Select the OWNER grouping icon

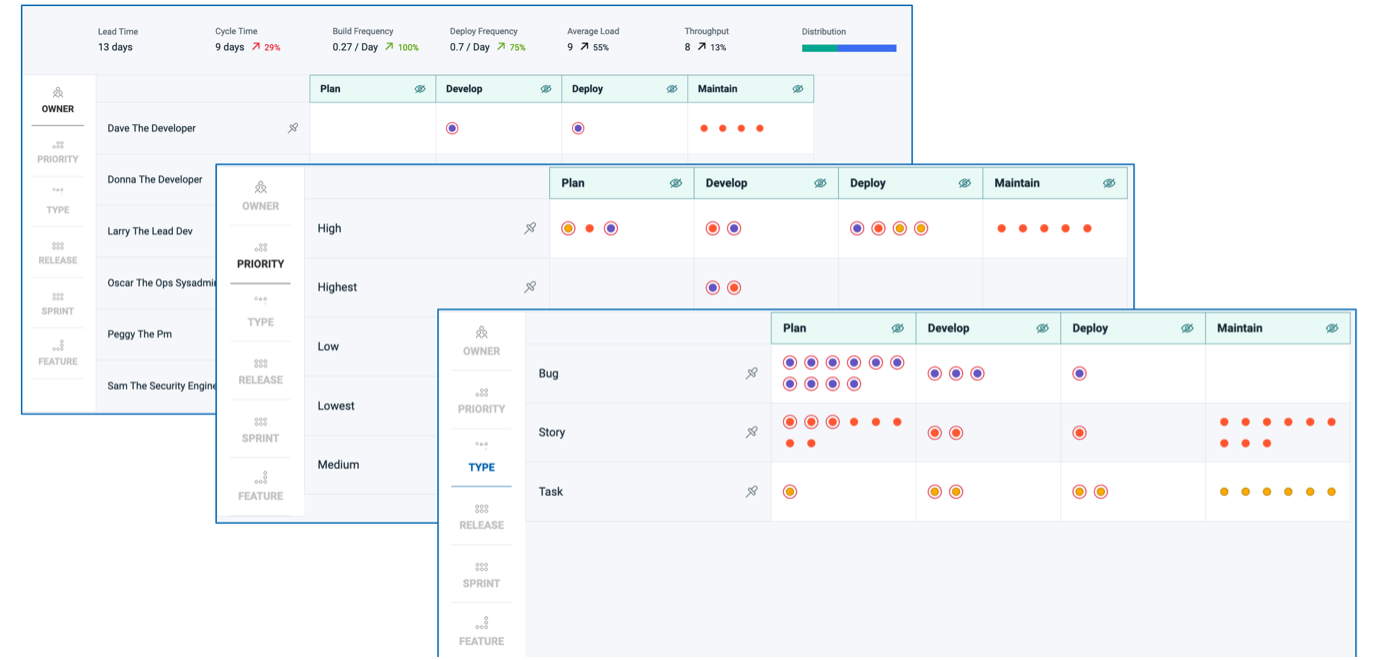point(57,96)
